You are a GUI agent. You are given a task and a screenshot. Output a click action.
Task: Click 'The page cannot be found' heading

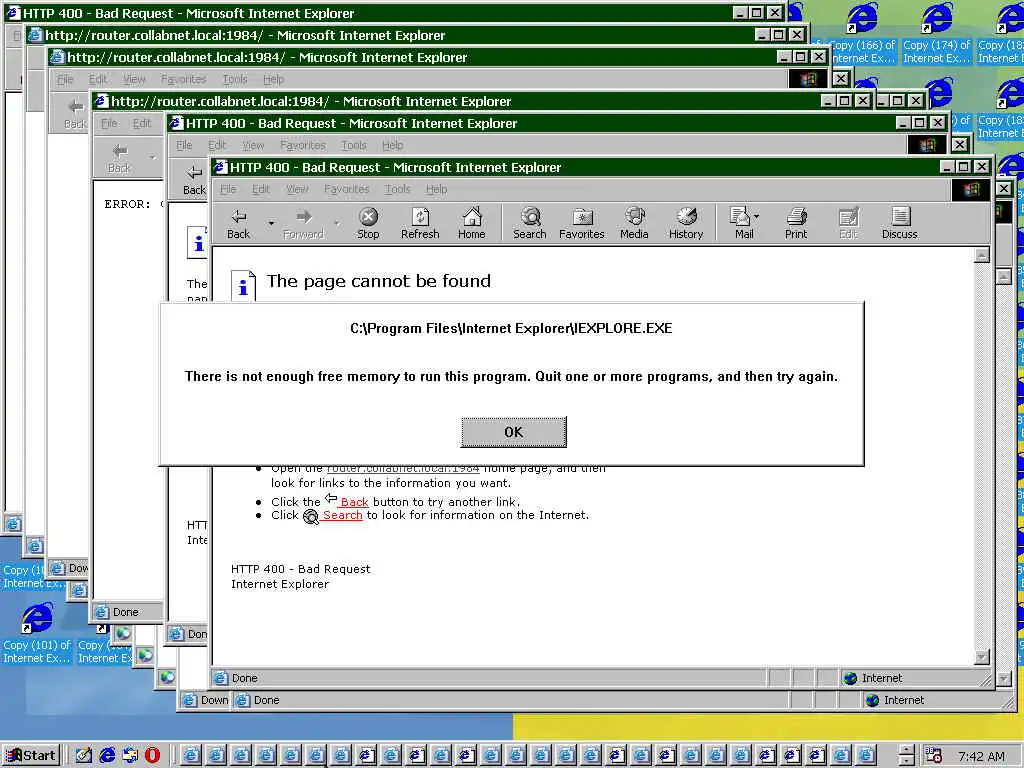[x=378, y=281]
